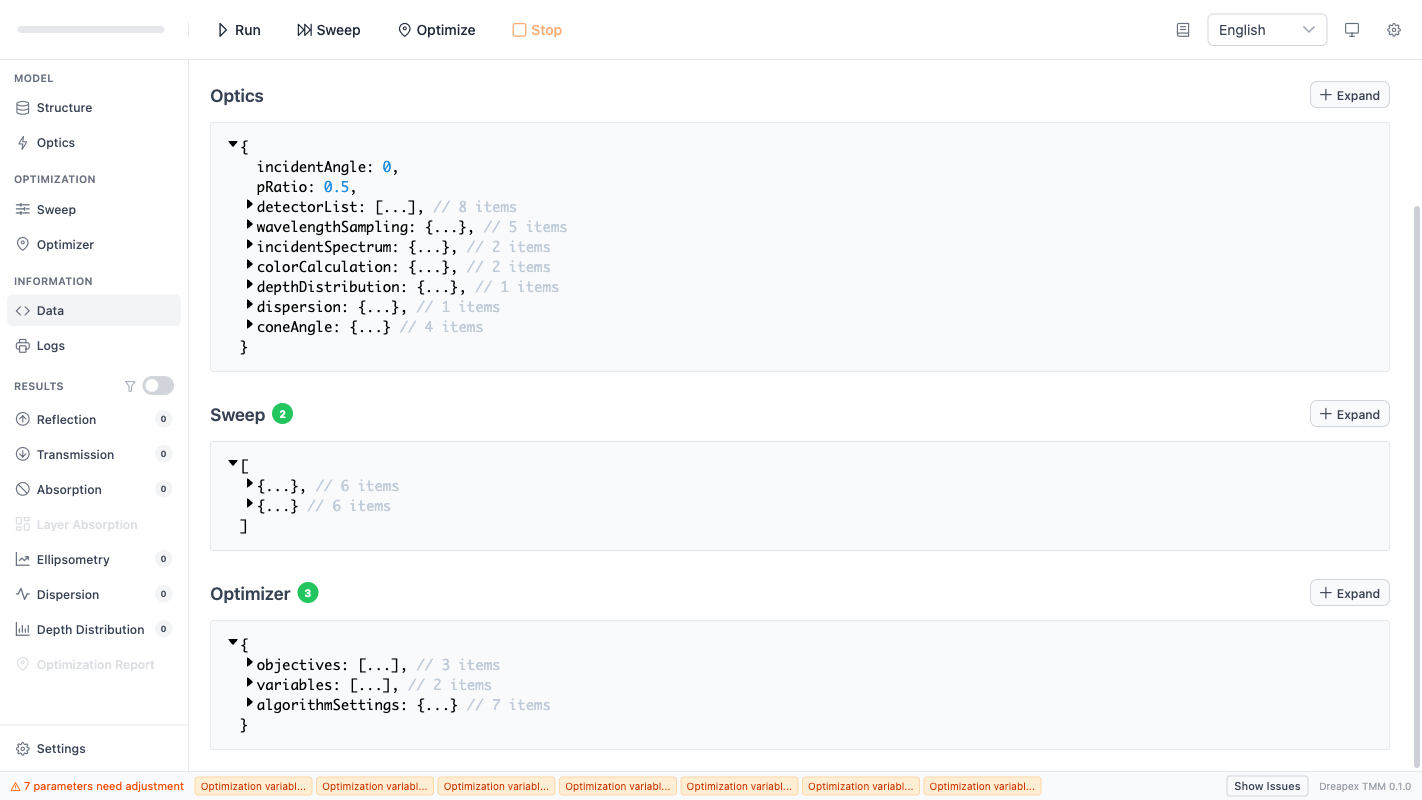Image resolution: width=1422 pixels, height=800 pixels.
Task: Open the Sweep section in the sidebar
Action: click(x=58, y=209)
